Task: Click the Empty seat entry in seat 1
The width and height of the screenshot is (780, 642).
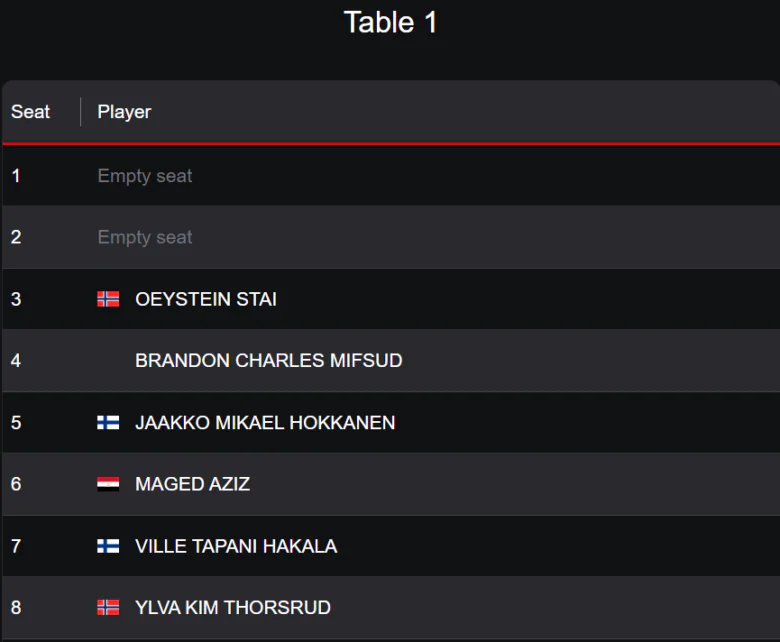Action: point(145,176)
